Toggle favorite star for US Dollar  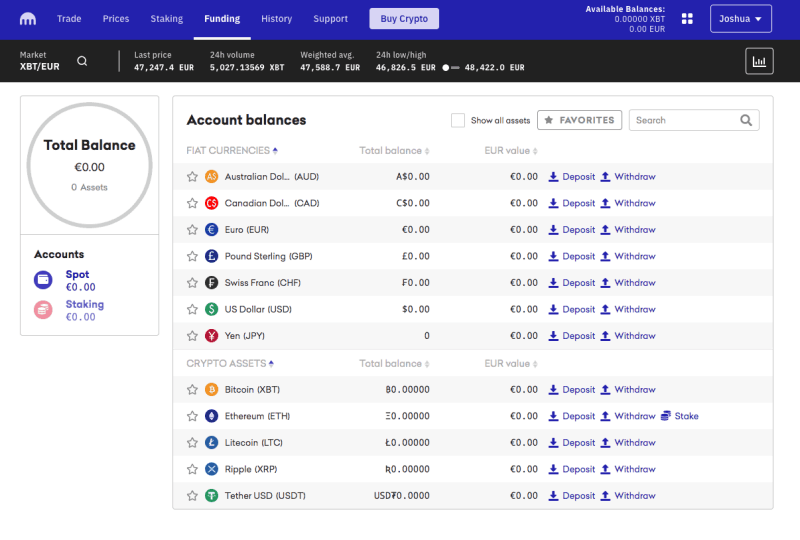(192, 309)
